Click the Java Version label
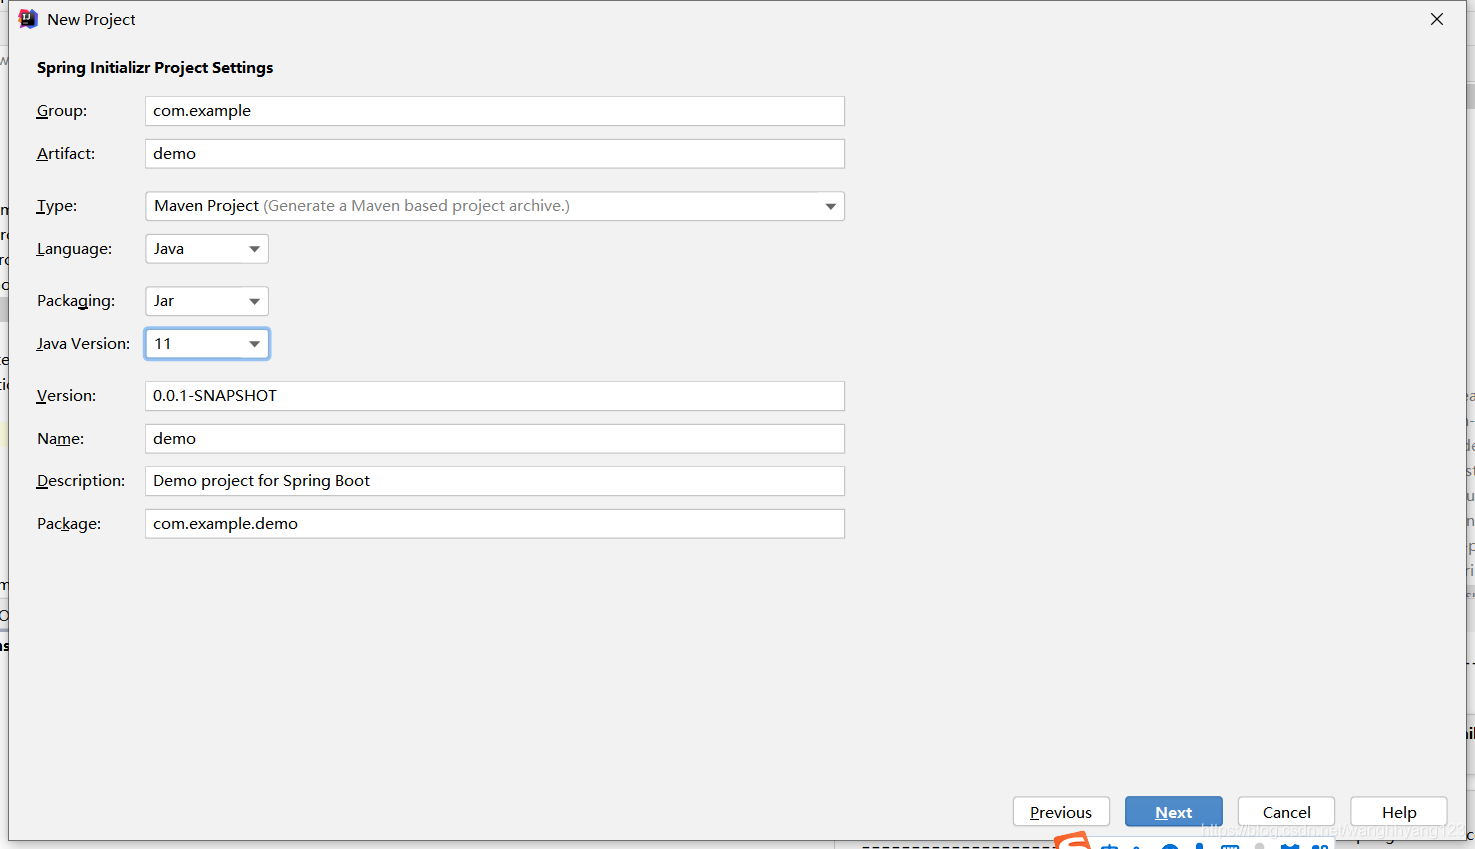Screen dimensions: 1475x849 (x=83, y=344)
